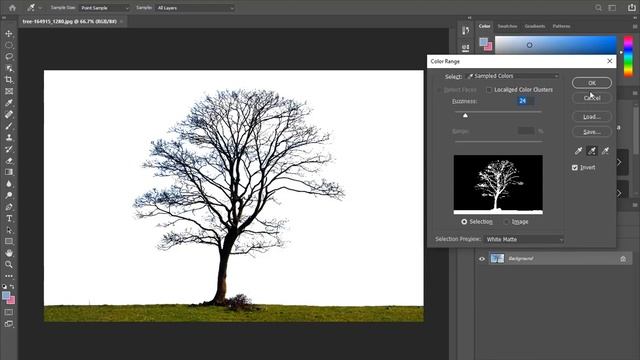
Task: Switch to the Swatches tab
Action: 507,26
